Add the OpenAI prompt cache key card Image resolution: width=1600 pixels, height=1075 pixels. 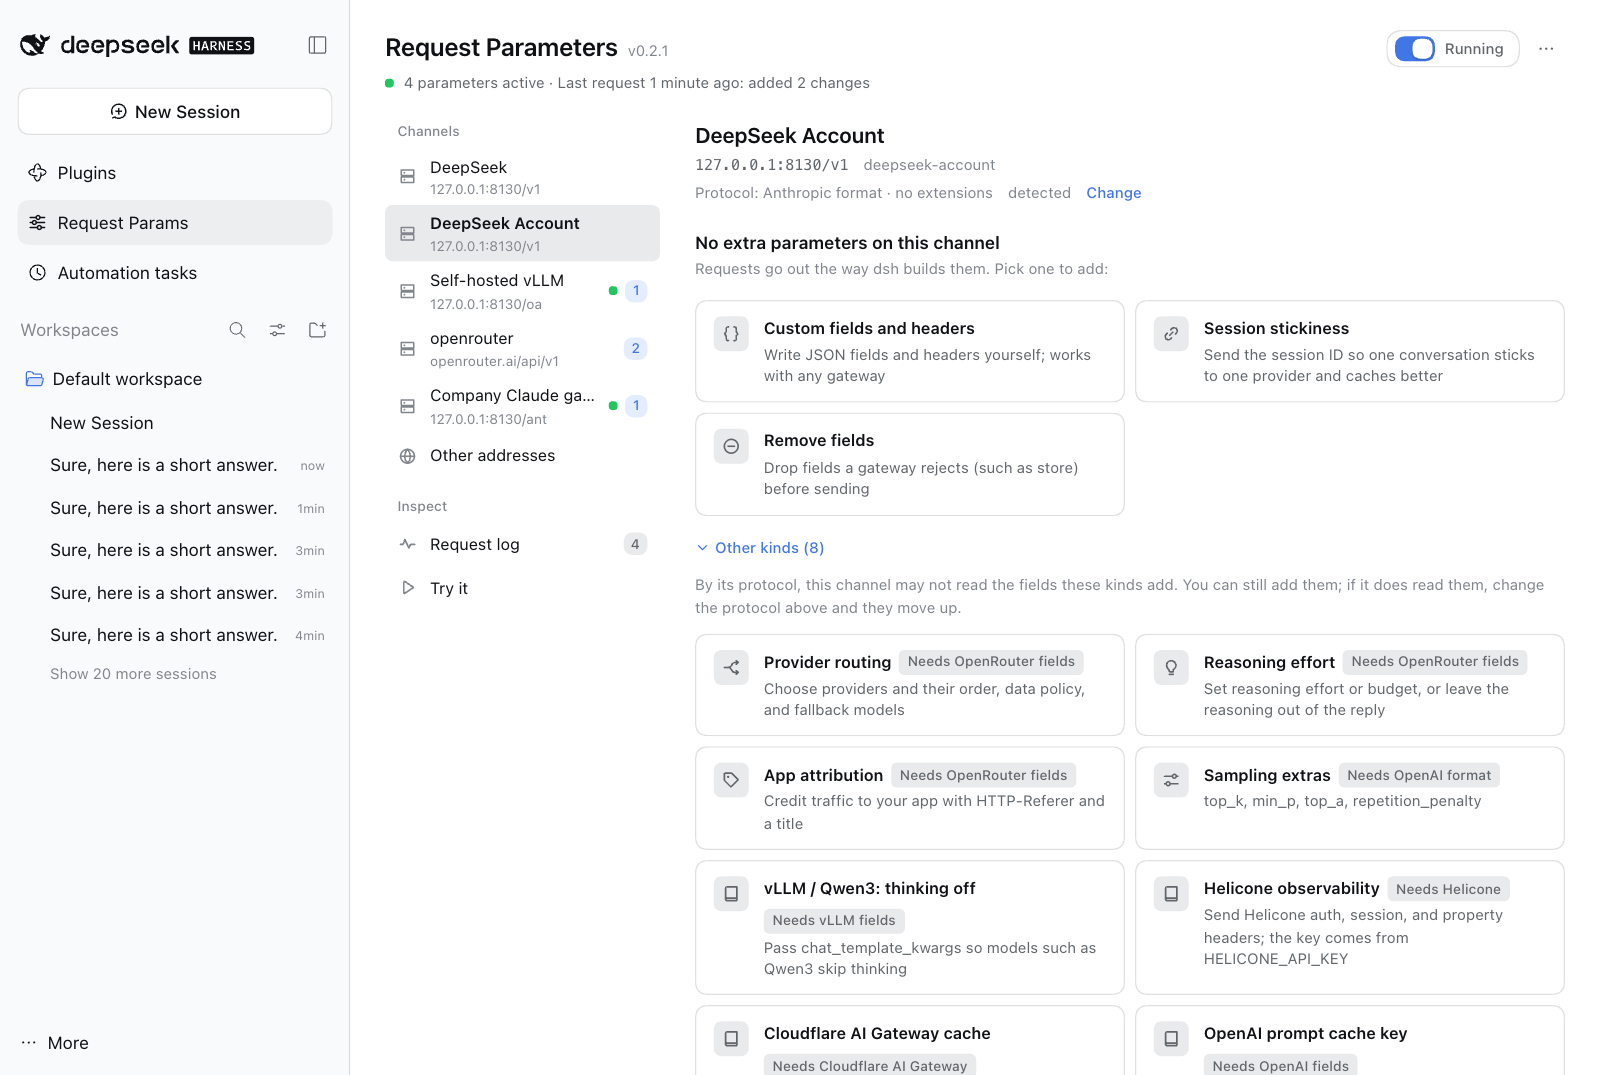[x=1350, y=1041]
